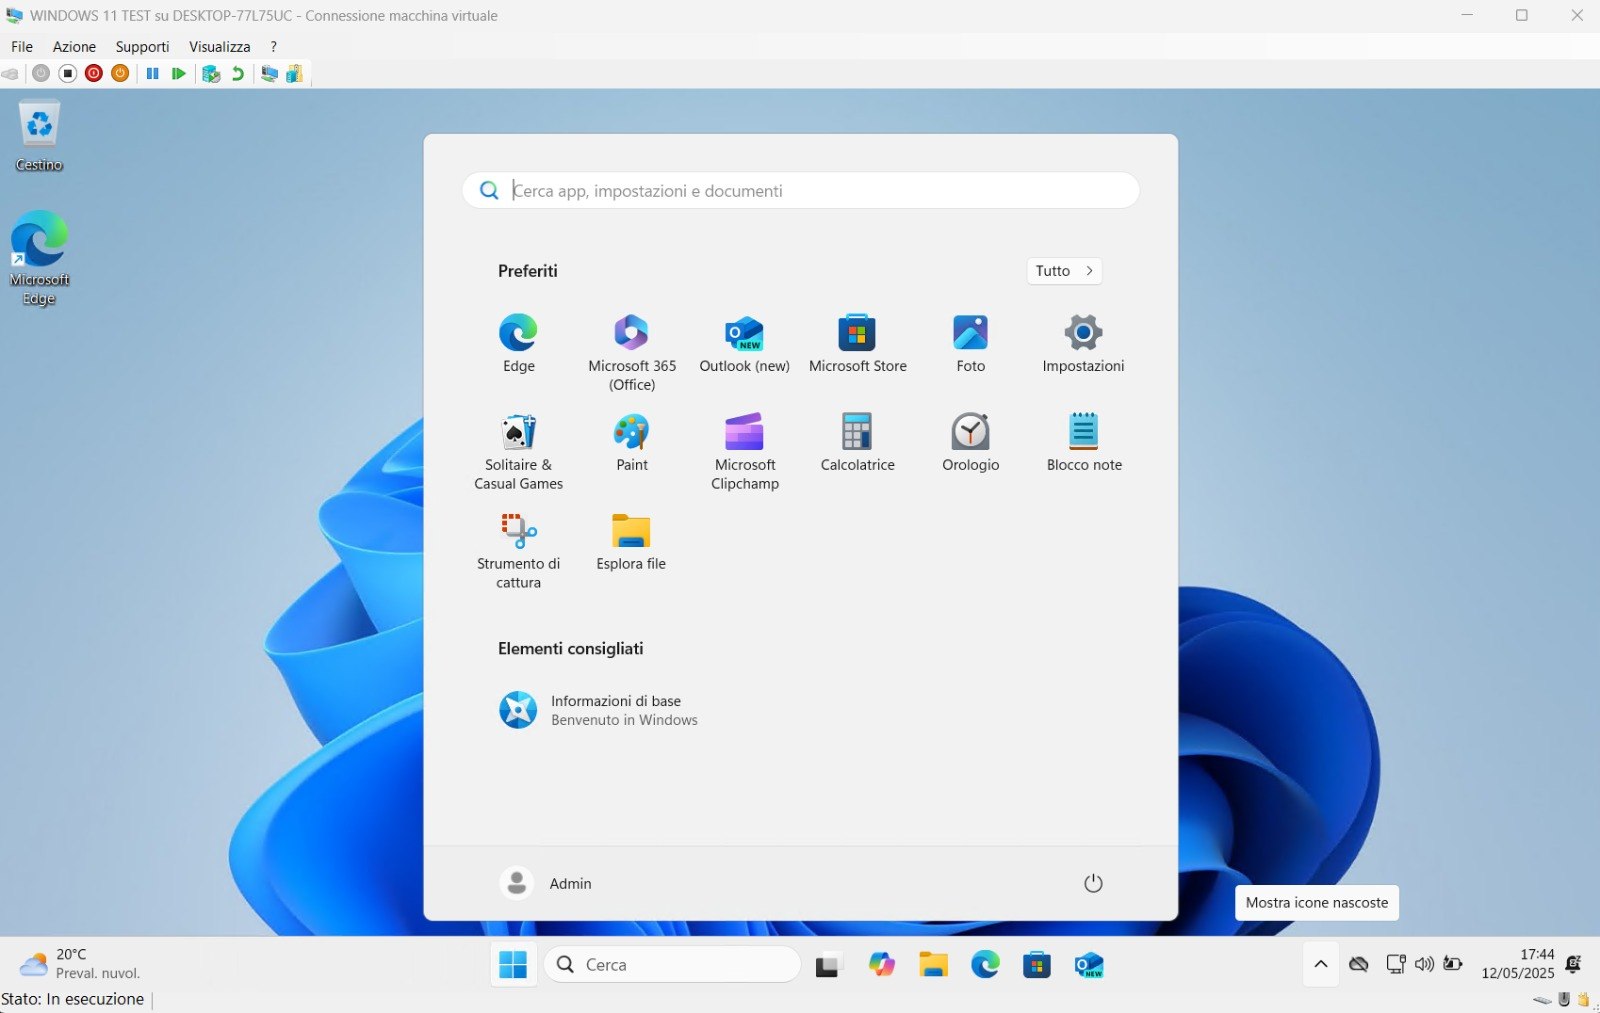Click the Windows Start button on taskbar
This screenshot has height=1013, width=1600.
pyautogui.click(x=513, y=965)
